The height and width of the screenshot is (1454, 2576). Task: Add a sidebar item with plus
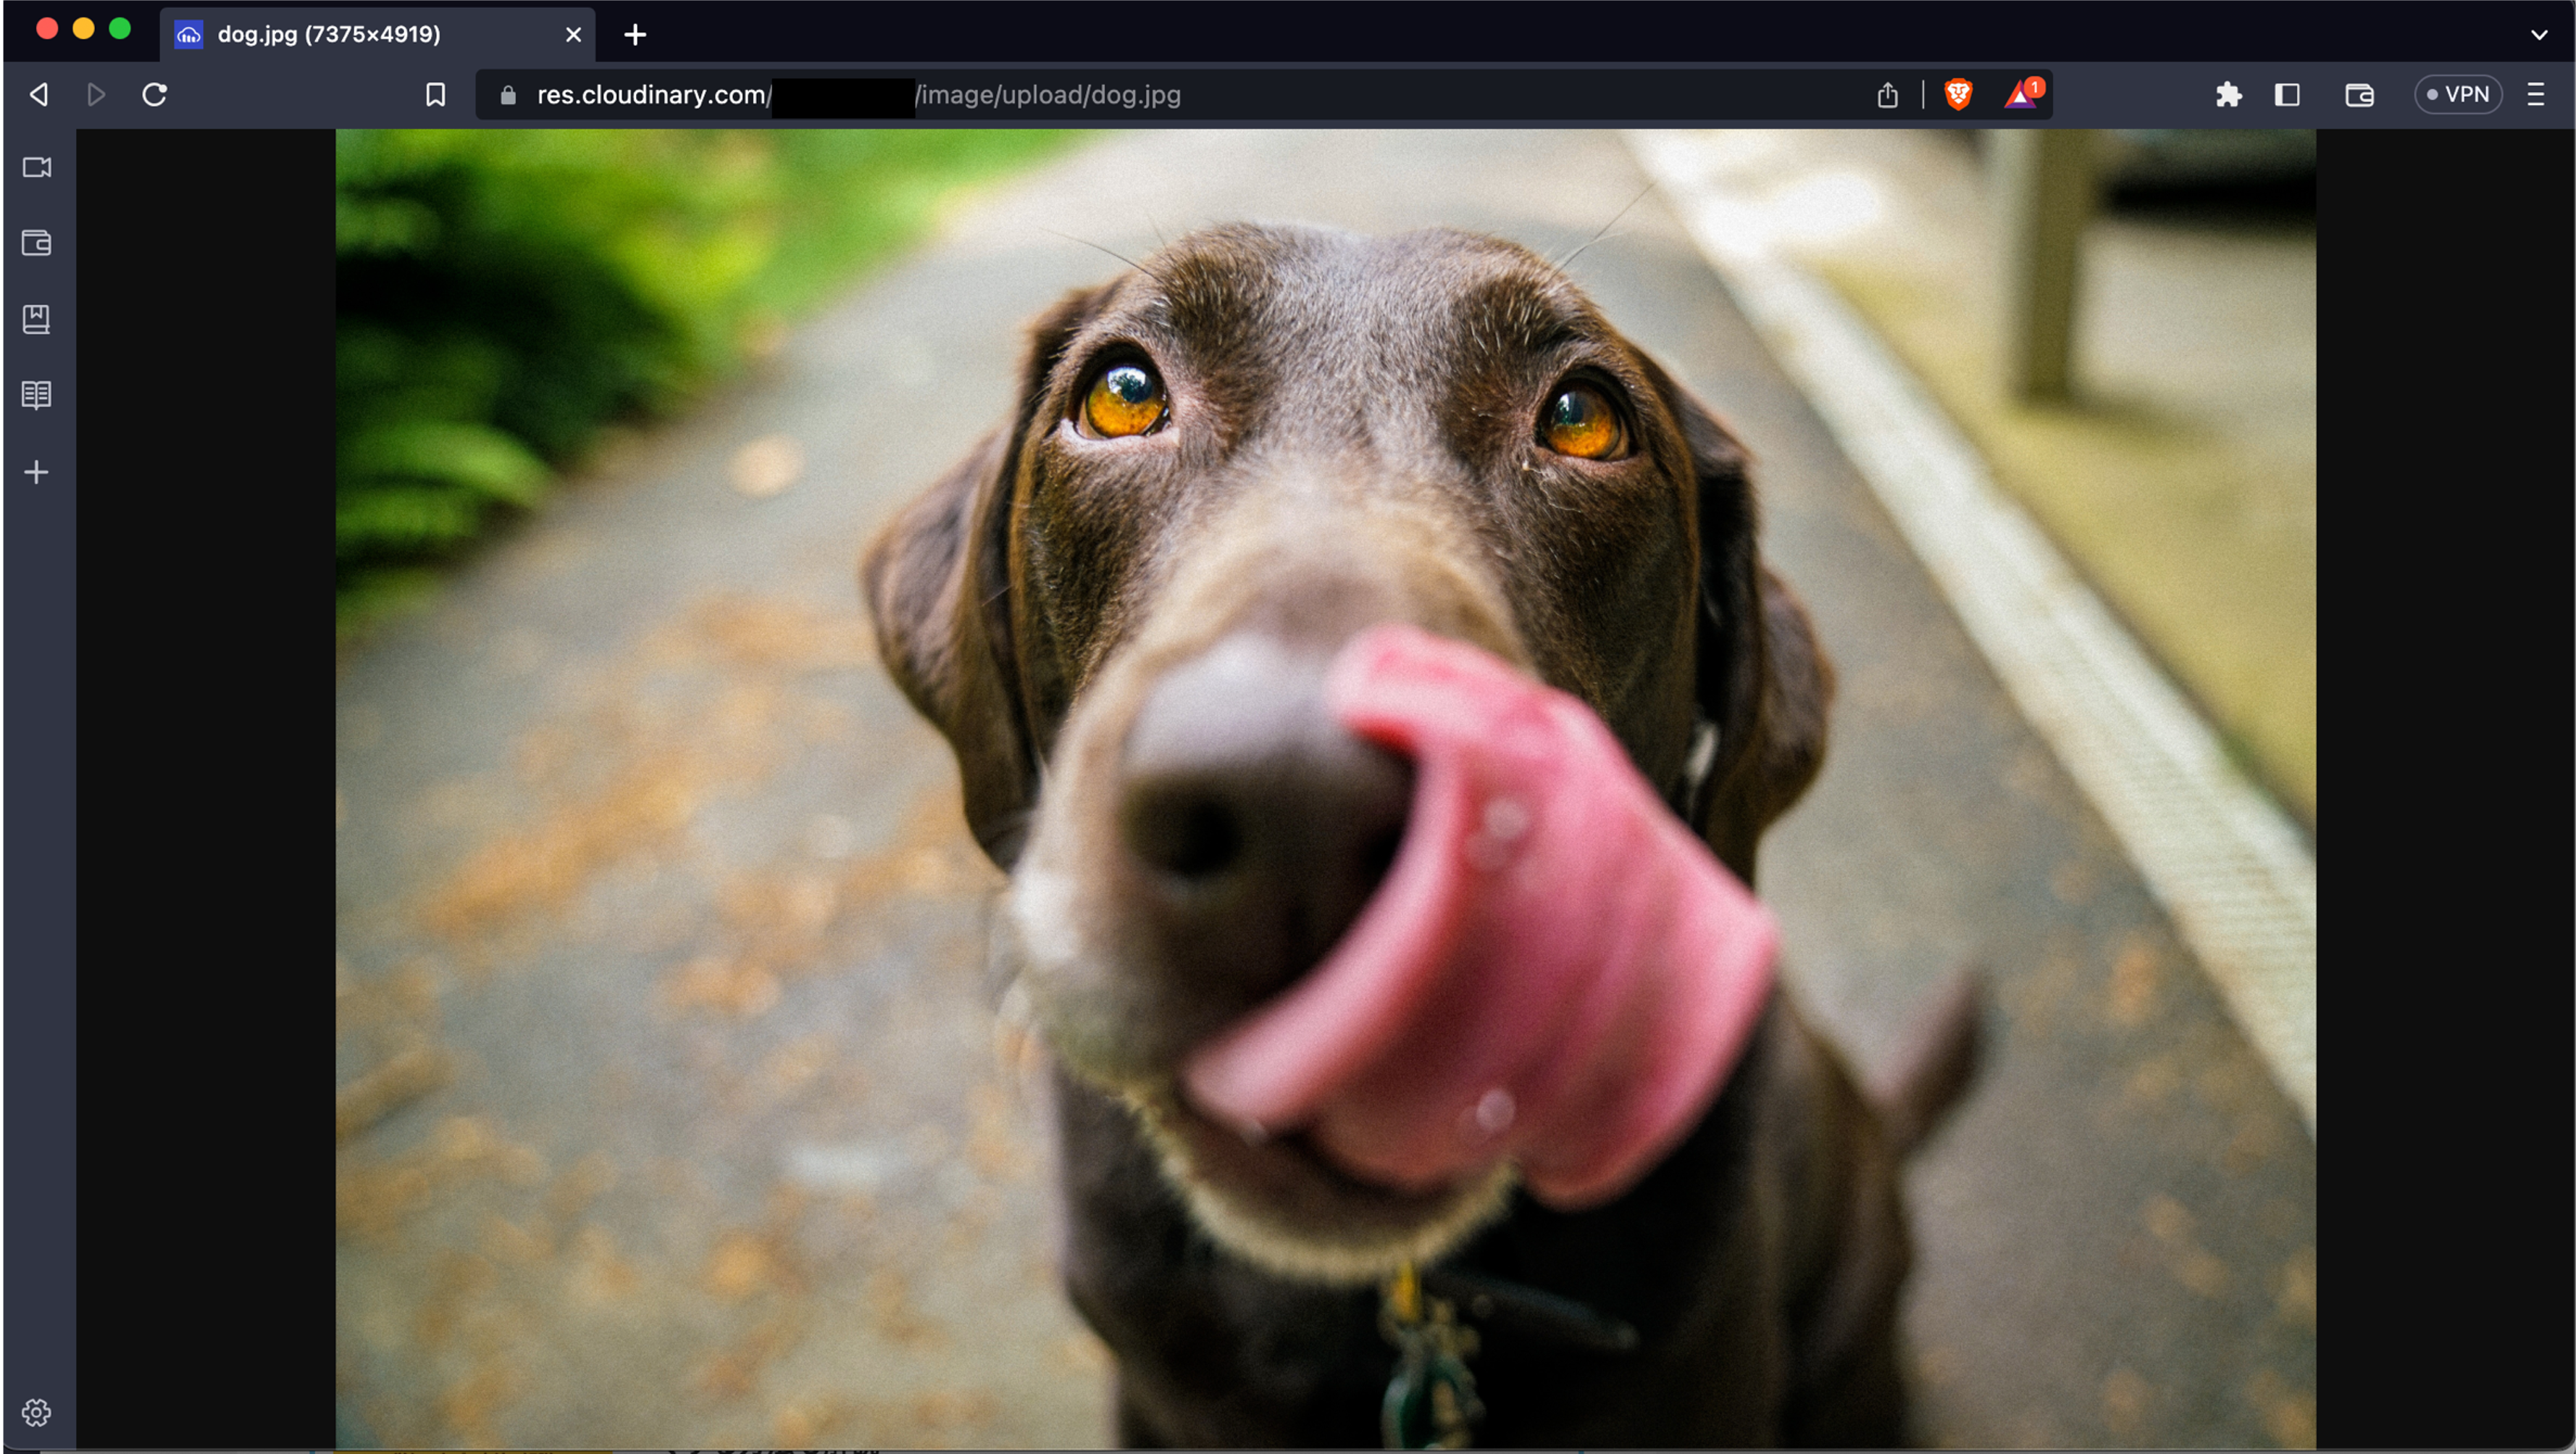coord(37,472)
